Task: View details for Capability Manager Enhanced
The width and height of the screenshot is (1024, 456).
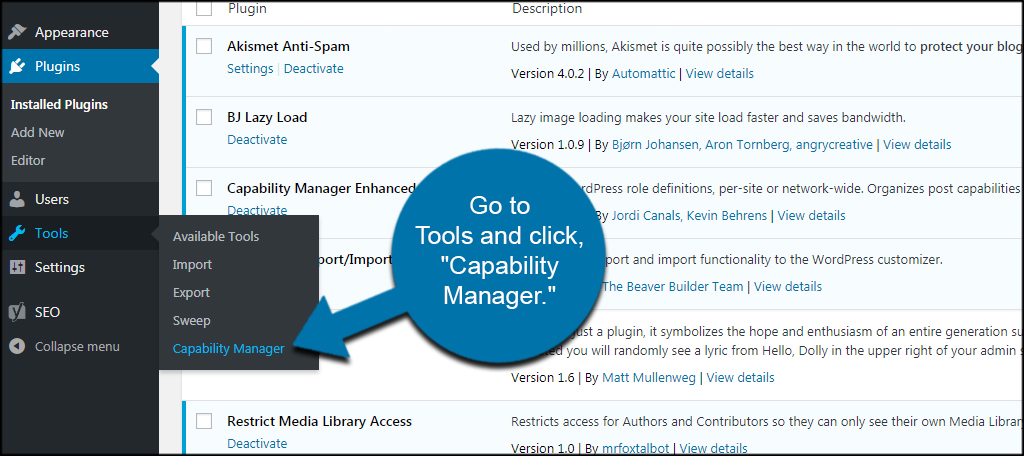Action: [x=812, y=215]
